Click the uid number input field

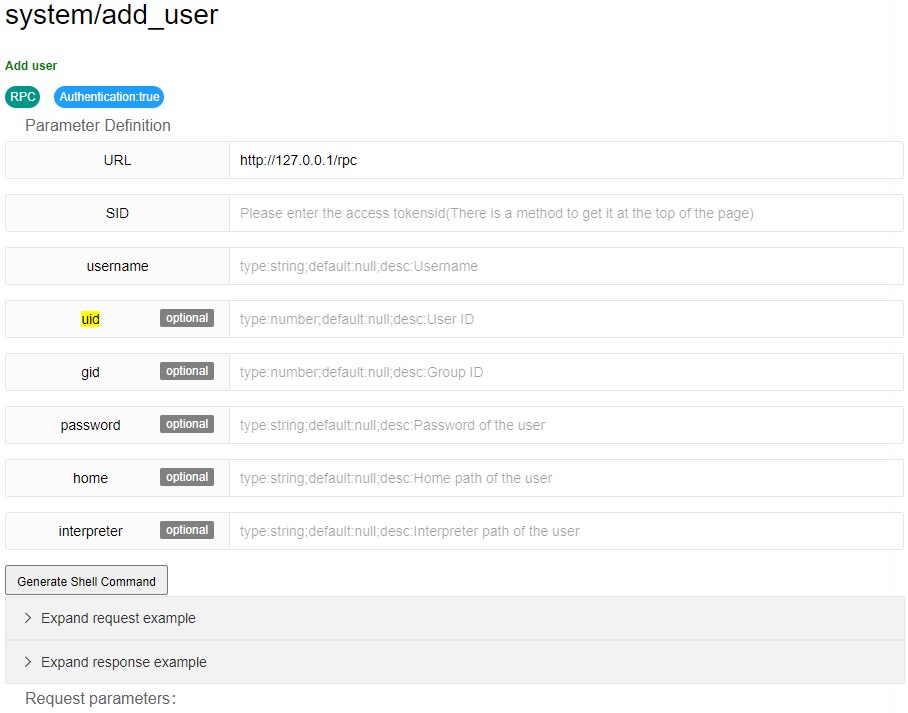[565, 319]
